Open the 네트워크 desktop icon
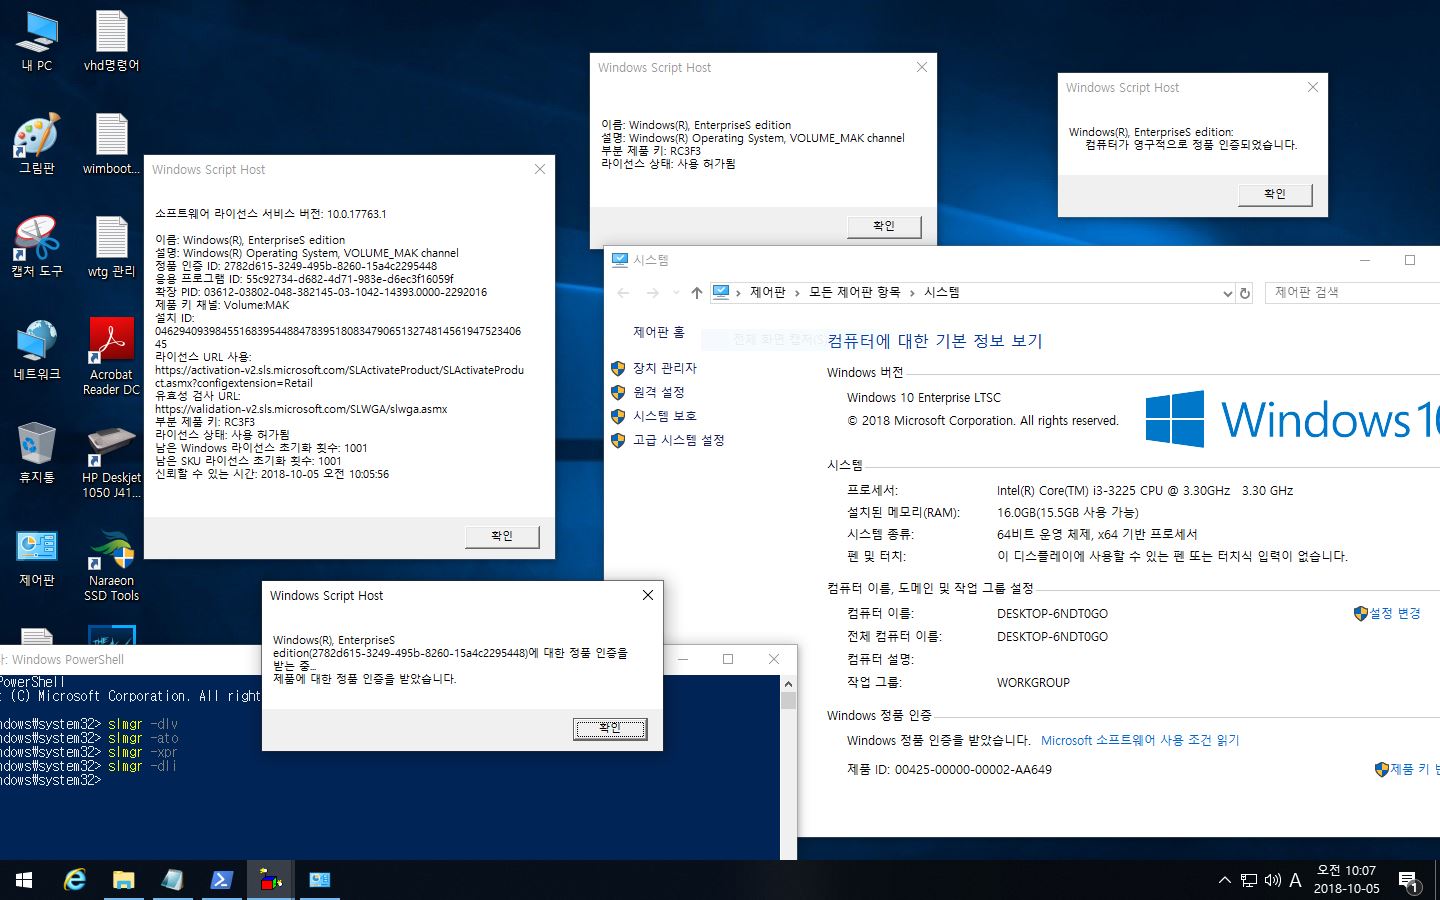The image size is (1440, 900). point(37,350)
